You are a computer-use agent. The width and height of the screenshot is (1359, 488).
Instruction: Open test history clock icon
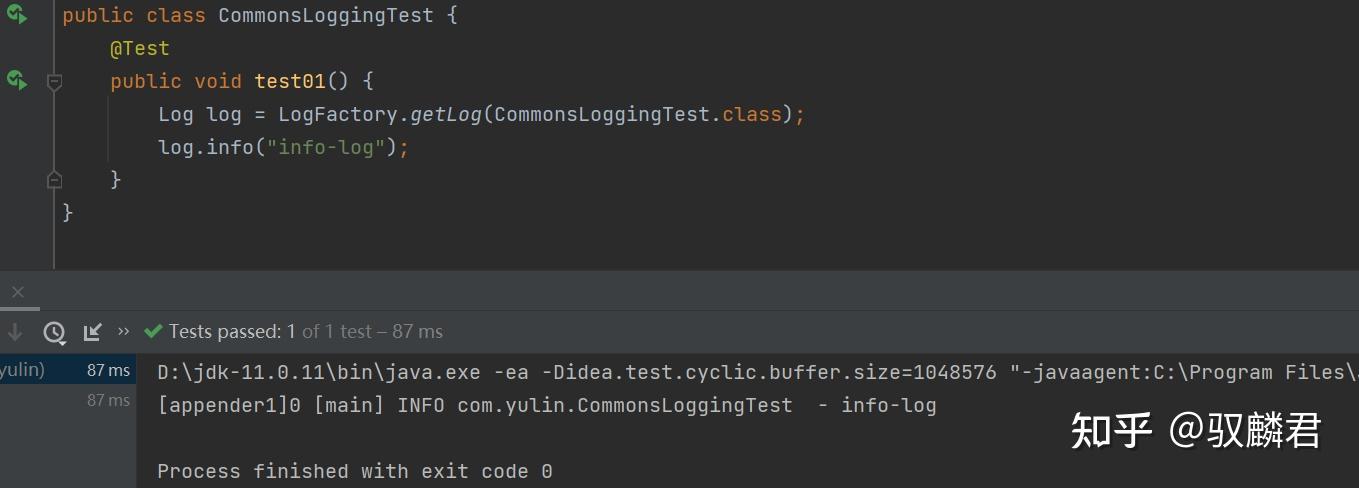coord(54,332)
